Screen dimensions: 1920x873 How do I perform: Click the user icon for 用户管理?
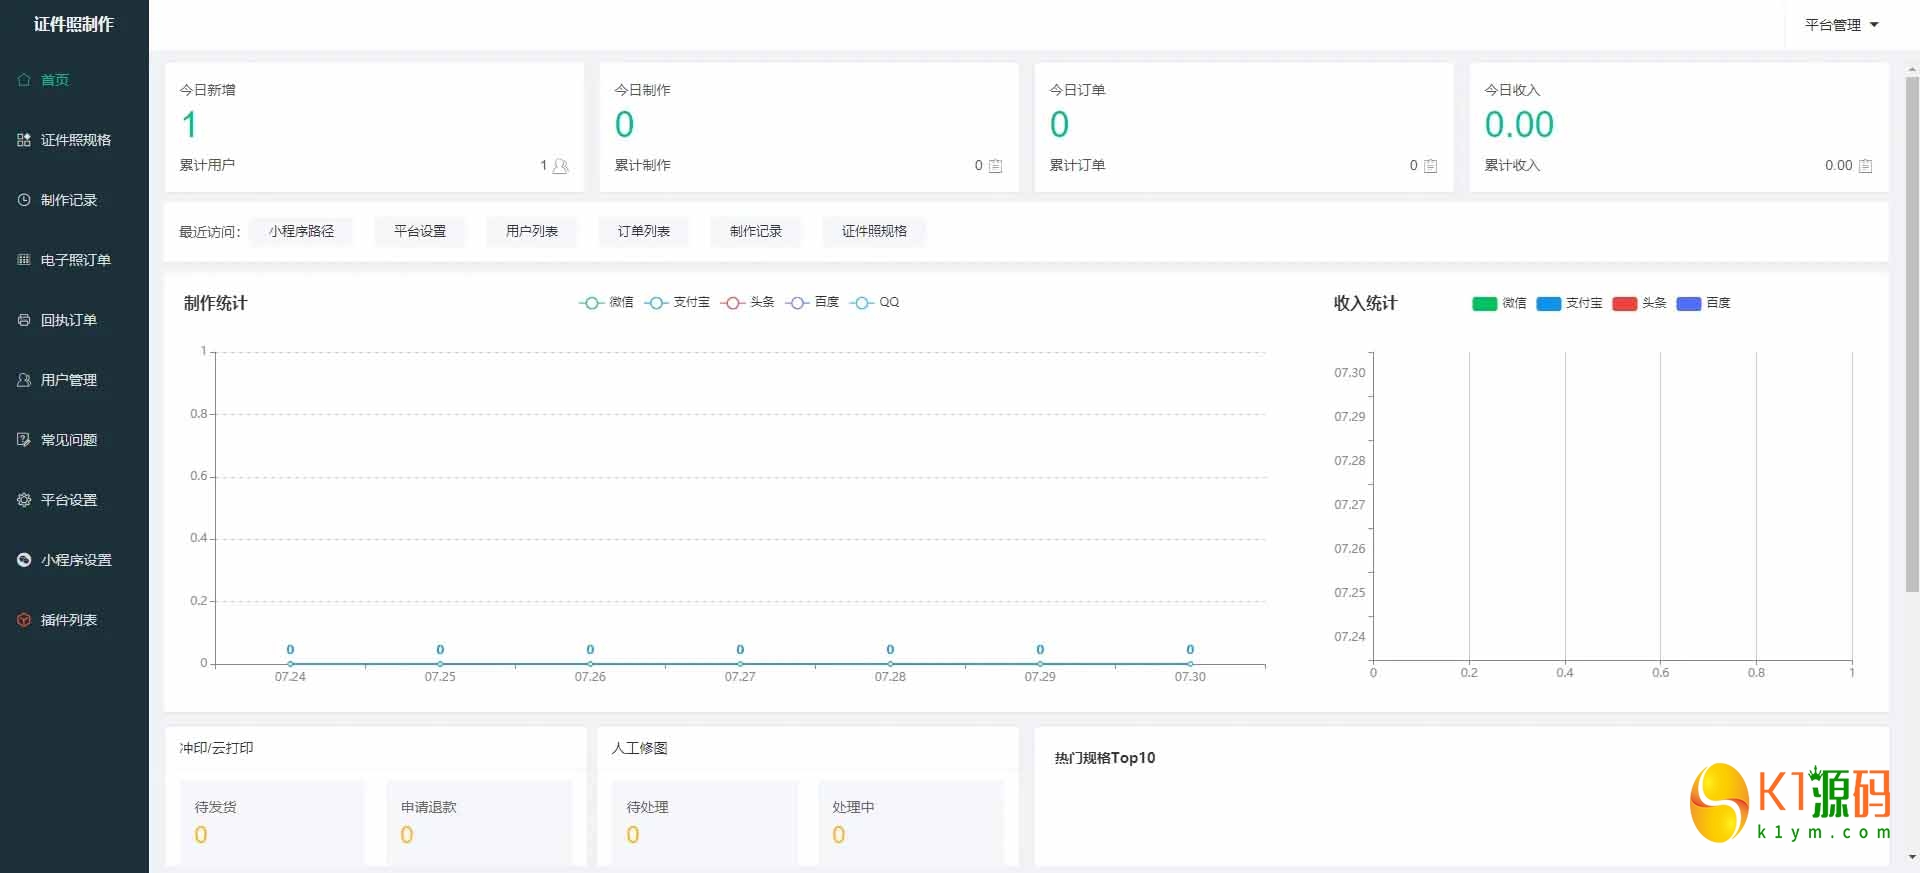24,380
